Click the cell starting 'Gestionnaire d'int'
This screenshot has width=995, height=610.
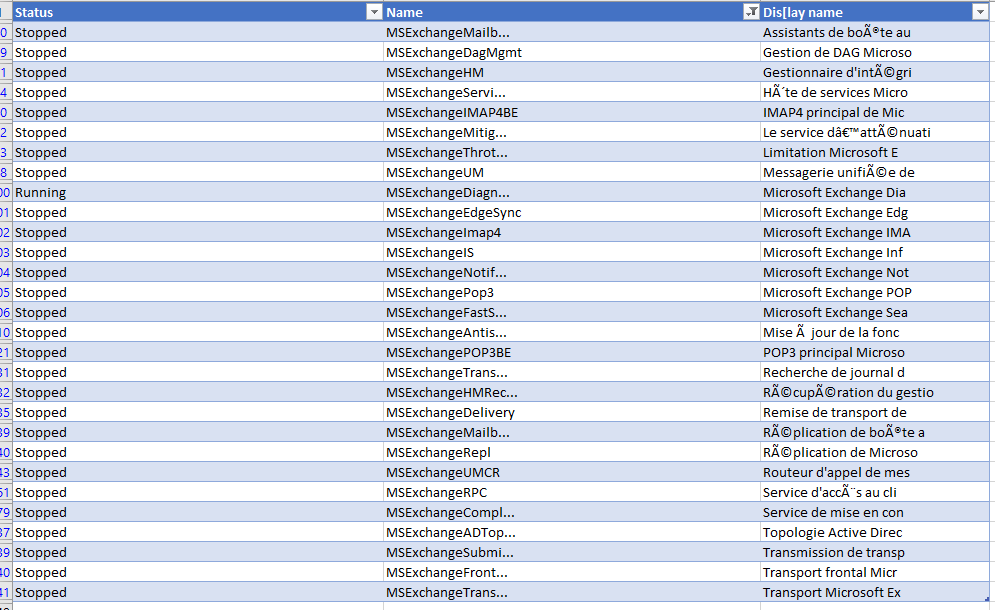pos(874,72)
